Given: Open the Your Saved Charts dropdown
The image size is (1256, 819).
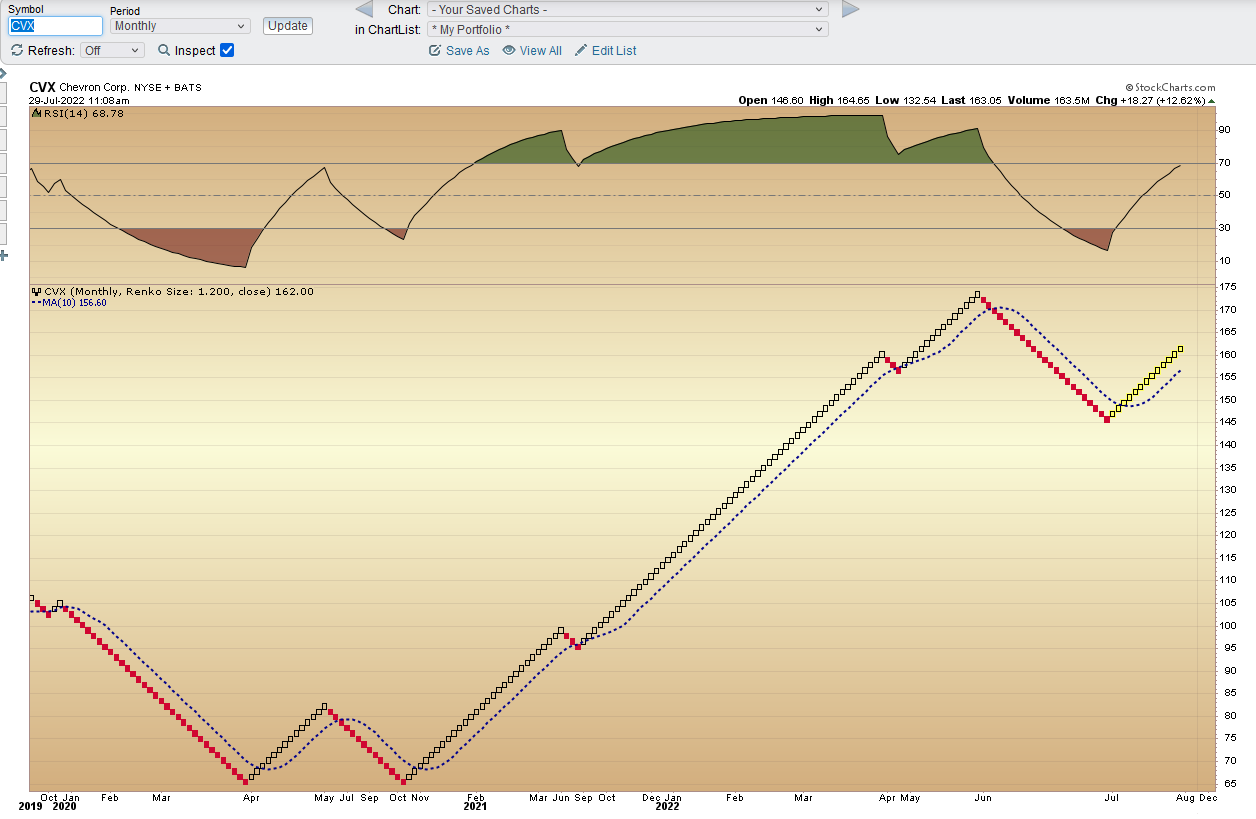Looking at the screenshot, I should (628, 9).
